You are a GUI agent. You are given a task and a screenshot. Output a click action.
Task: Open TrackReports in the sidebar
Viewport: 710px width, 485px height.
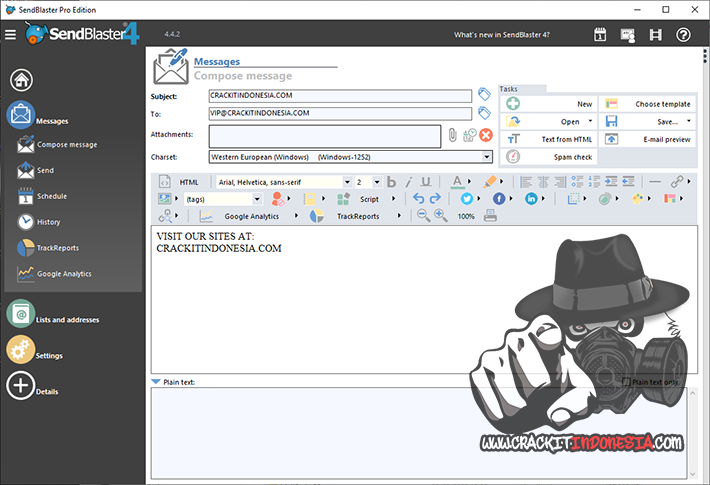pos(58,247)
